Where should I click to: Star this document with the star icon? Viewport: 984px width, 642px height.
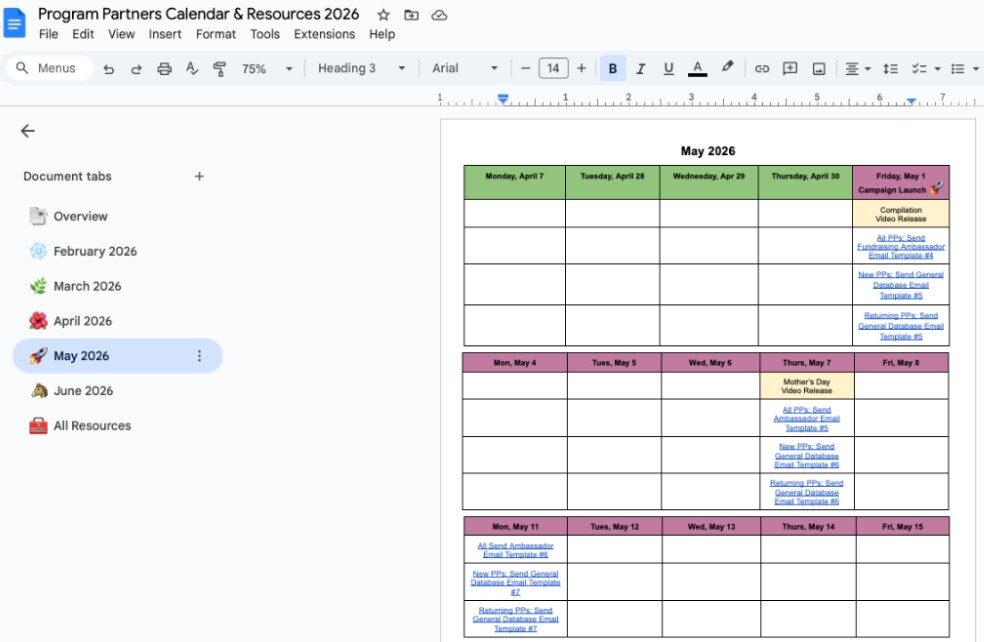click(383, 15)
